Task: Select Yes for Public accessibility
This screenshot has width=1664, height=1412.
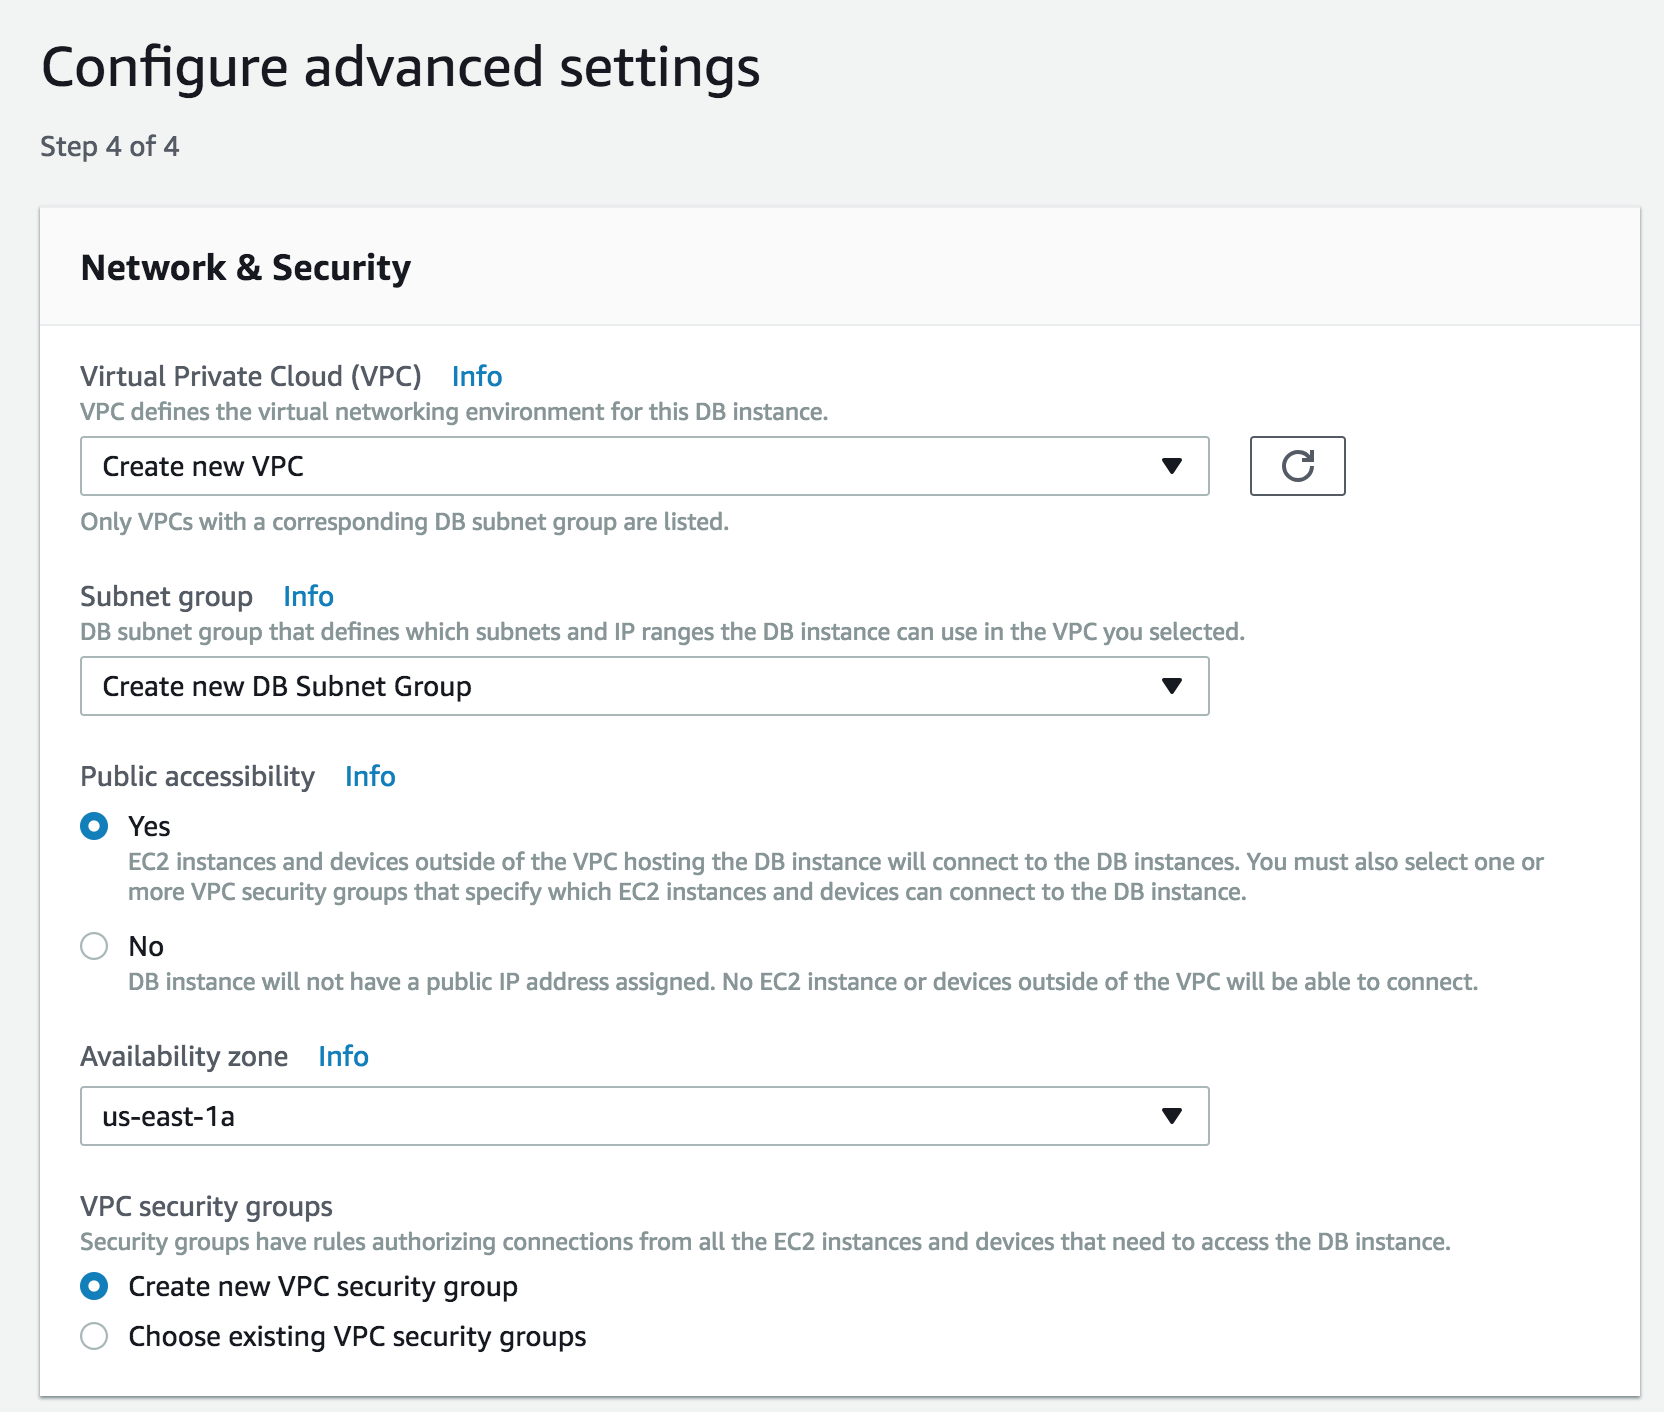Action: click(x=94, y=826)
